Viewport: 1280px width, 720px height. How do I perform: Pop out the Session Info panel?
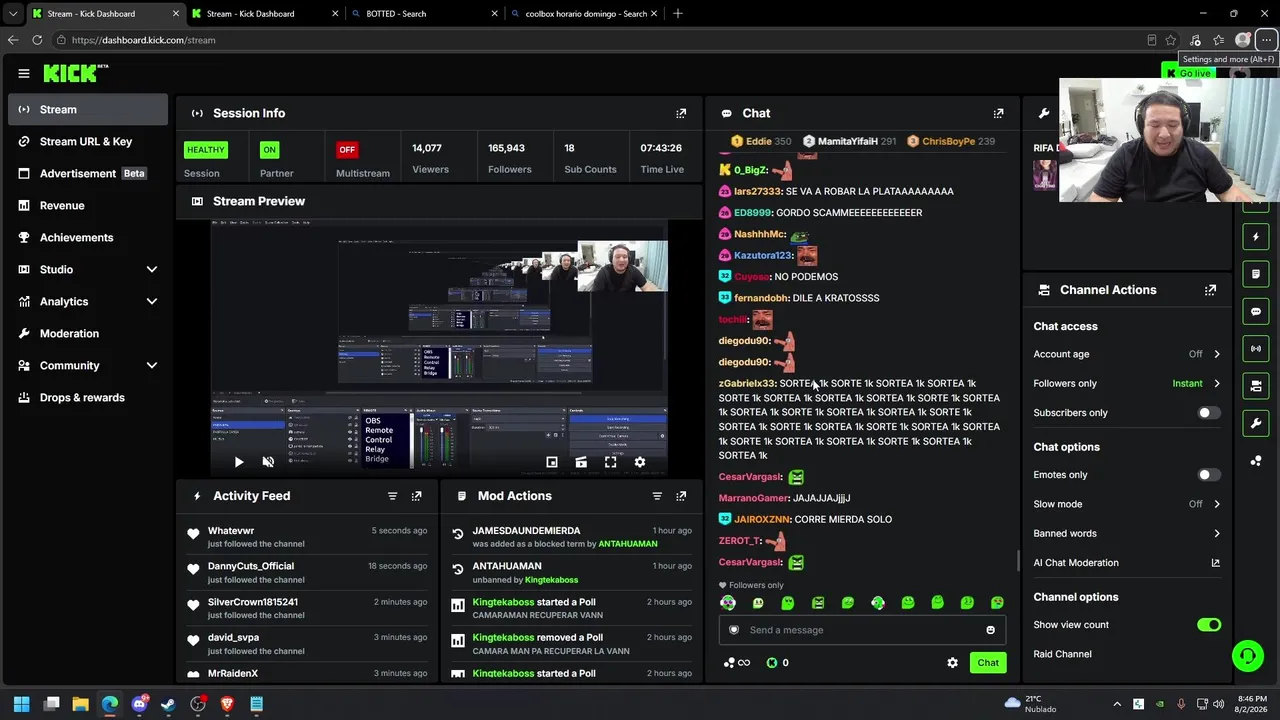pos(681,113)
